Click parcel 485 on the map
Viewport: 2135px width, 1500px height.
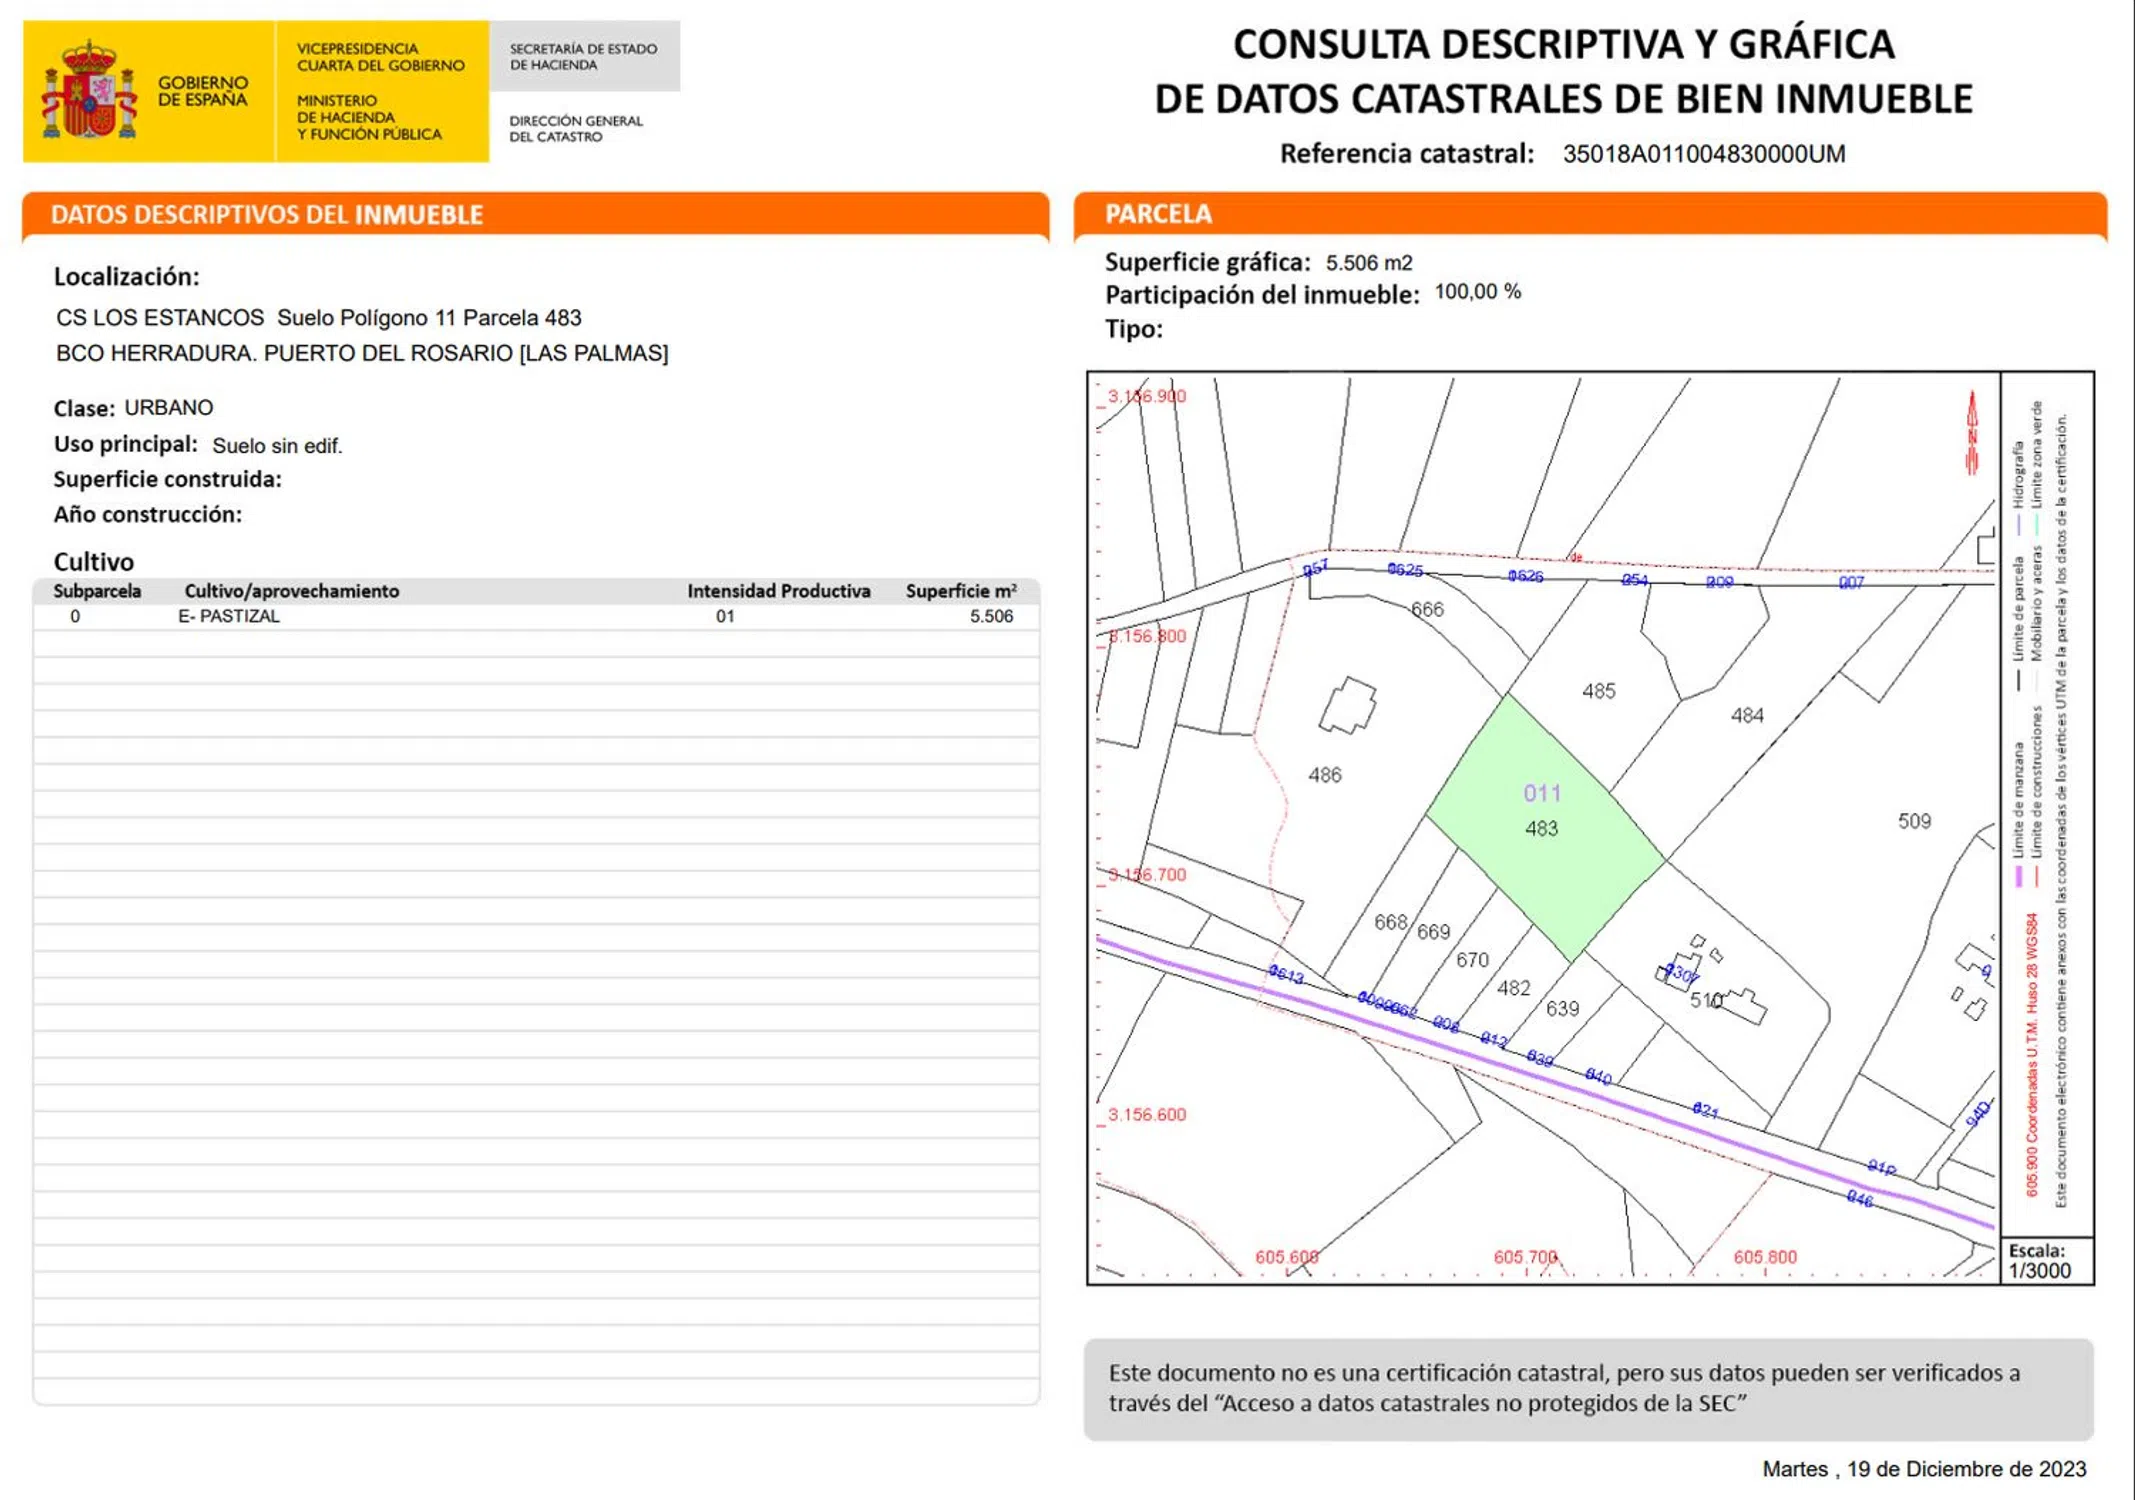(x=1599, y=691)
